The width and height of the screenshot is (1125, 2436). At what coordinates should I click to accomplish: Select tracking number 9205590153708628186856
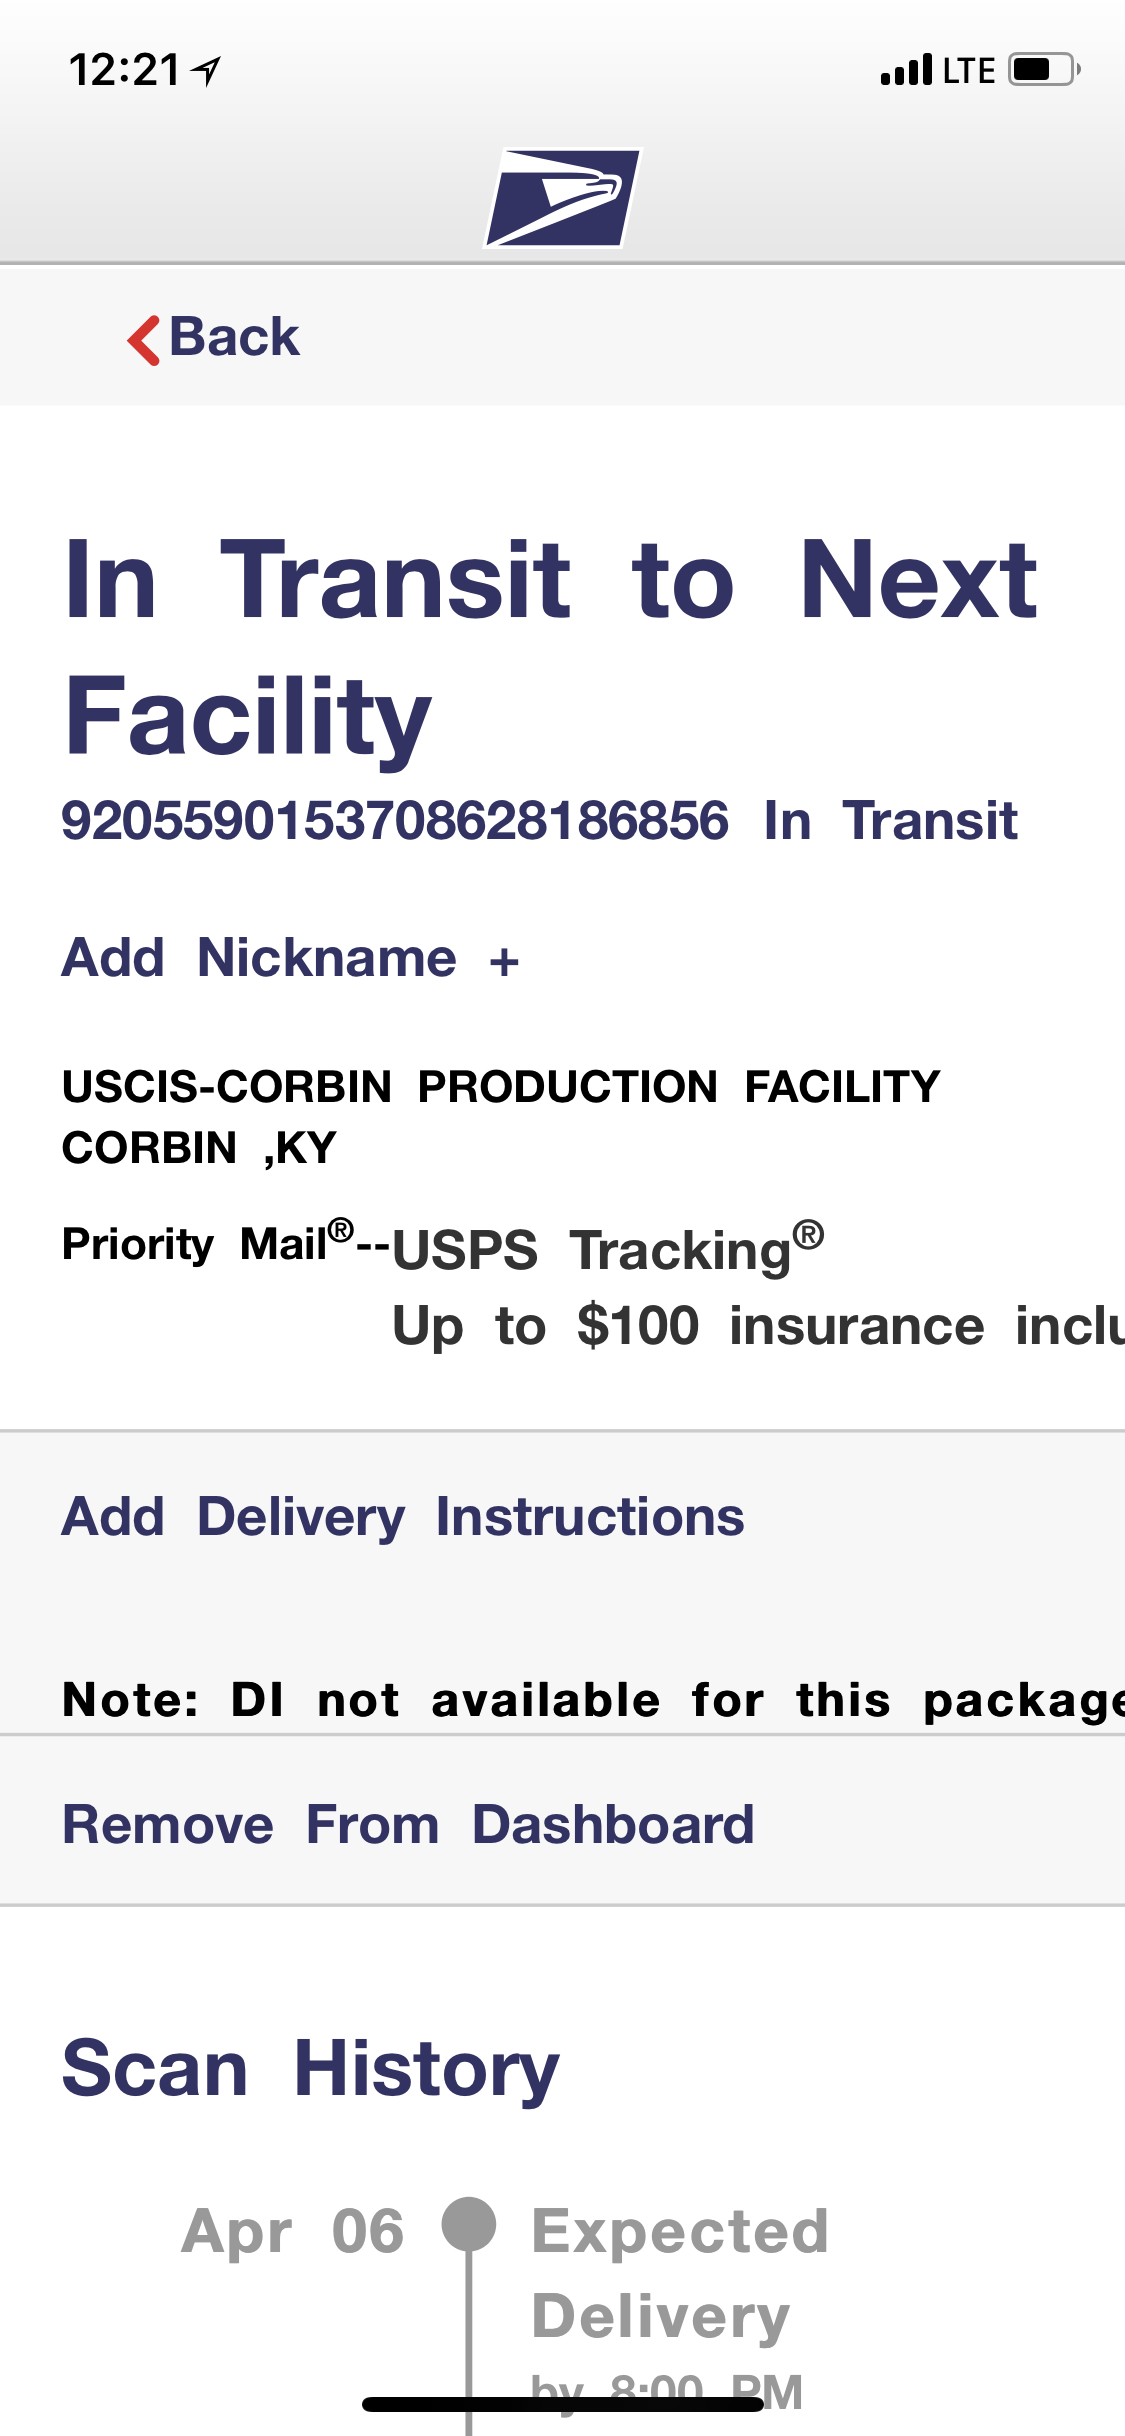tap(395, 821)
